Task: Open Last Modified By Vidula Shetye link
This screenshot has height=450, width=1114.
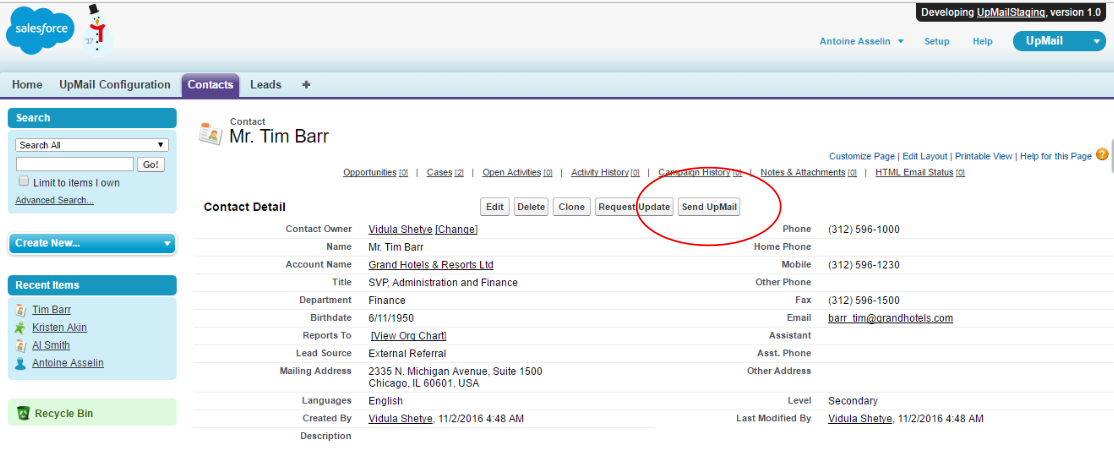Action: click(860, 419)
